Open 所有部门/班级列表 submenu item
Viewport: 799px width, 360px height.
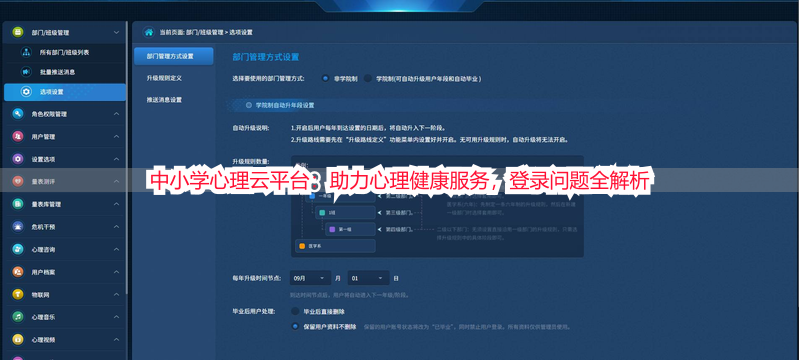pos(65,53)
